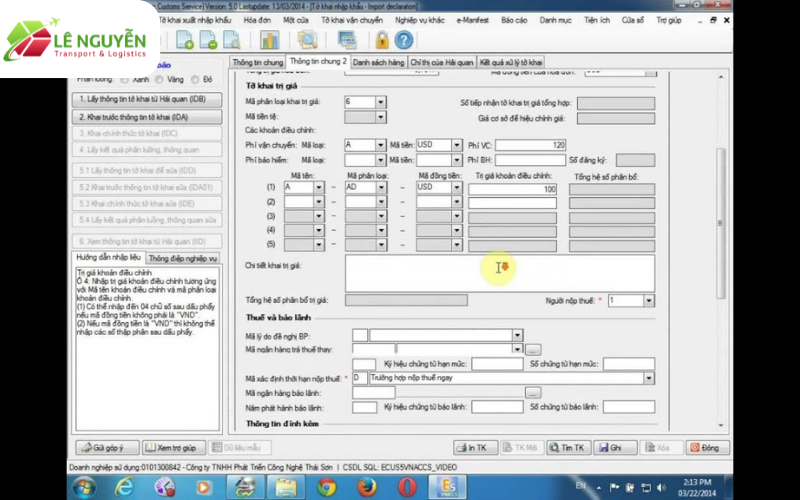This screenshot has width=800, height=500.
Task: Open the Mã tiền tệ dropdown
Action: (381, 117)
